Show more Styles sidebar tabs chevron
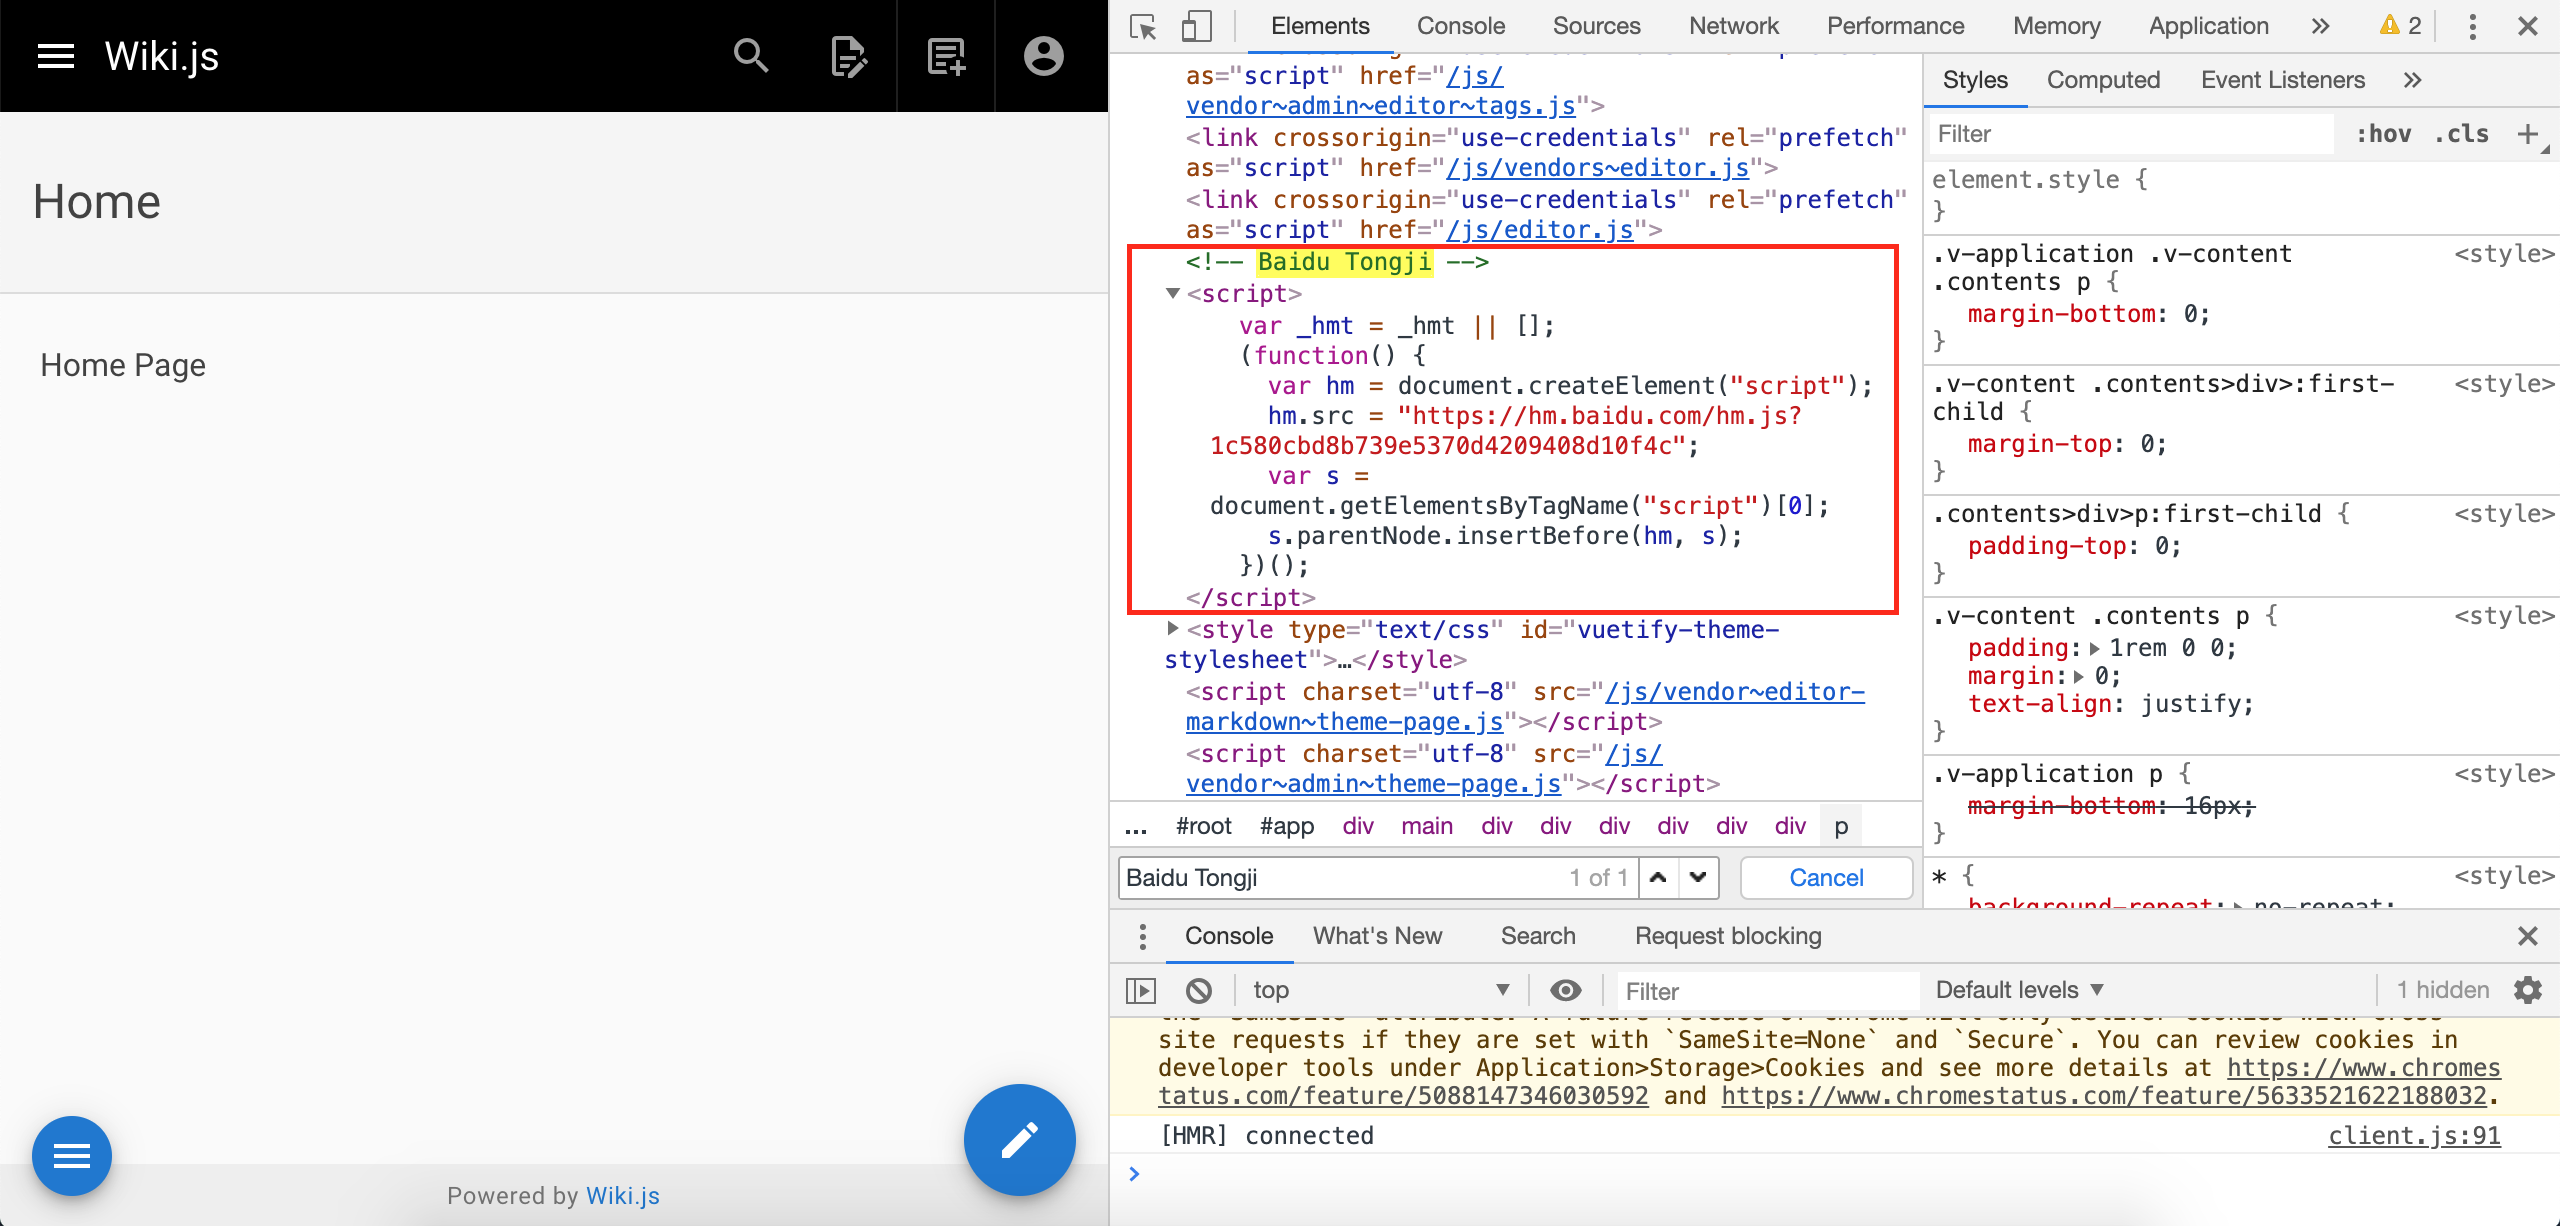2560x1226 pixels. [2412, 80]
